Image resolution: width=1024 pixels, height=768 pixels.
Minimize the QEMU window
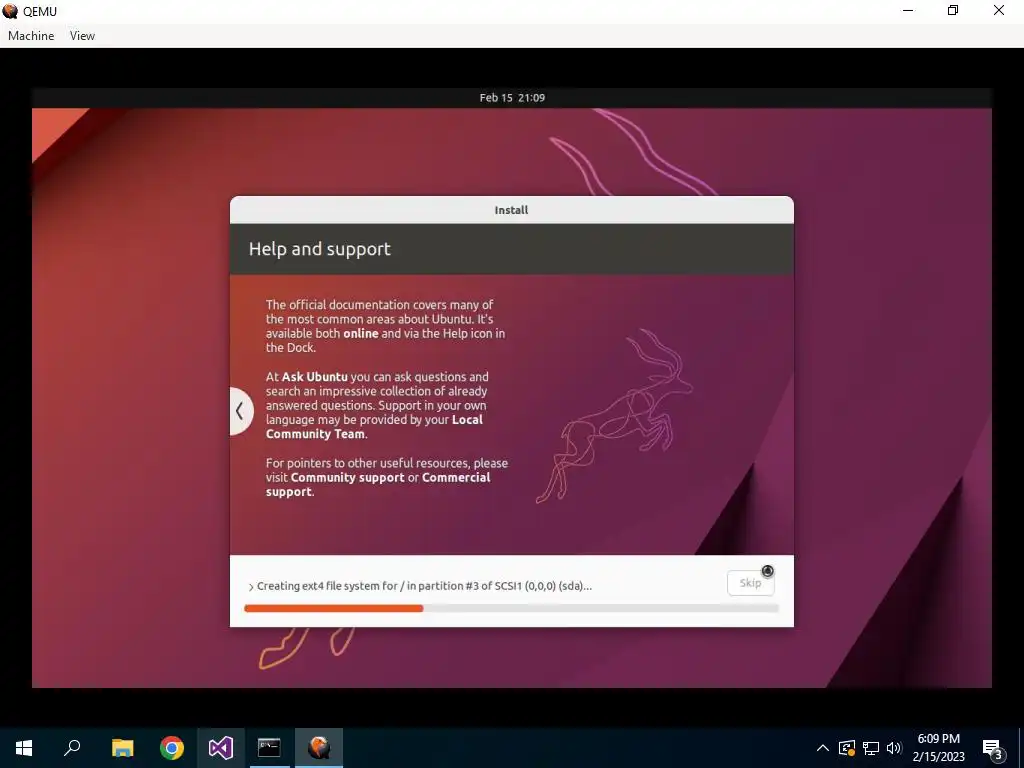pos(908,10)
